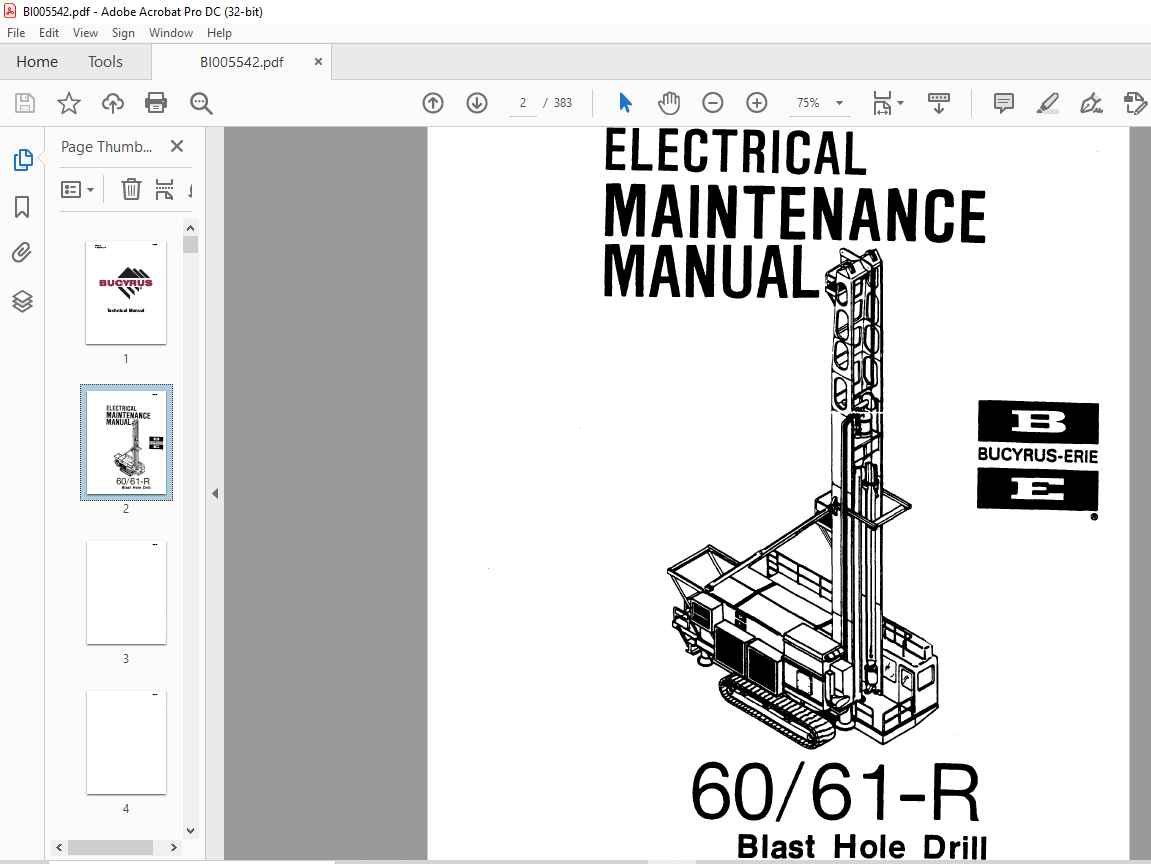Image resolution: width=1151 pixels, height=864 pixels.
Task: Open the Window menu
Action: 171,33
